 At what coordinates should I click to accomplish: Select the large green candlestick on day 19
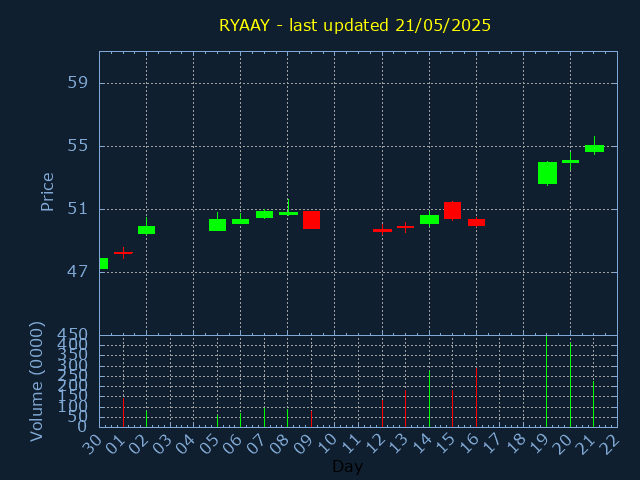coord(547,173)
